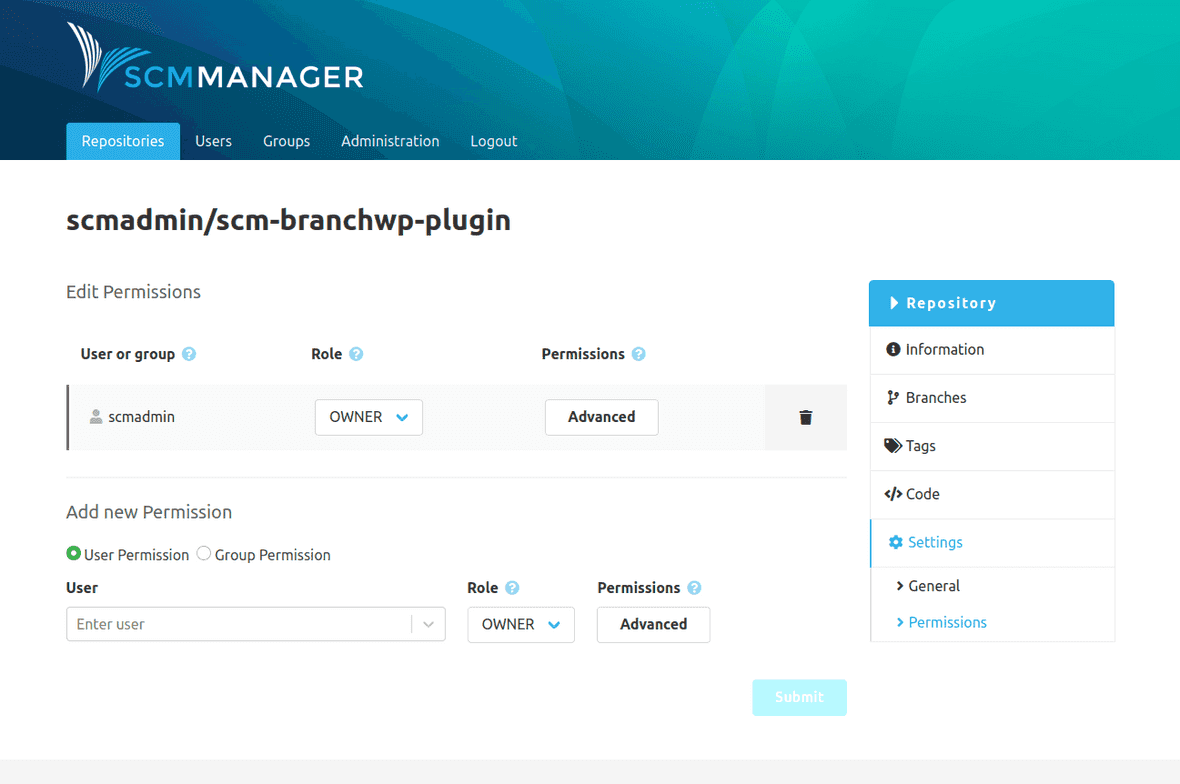
Task: Select the Group Permission radio button
Action: (203, 554)
